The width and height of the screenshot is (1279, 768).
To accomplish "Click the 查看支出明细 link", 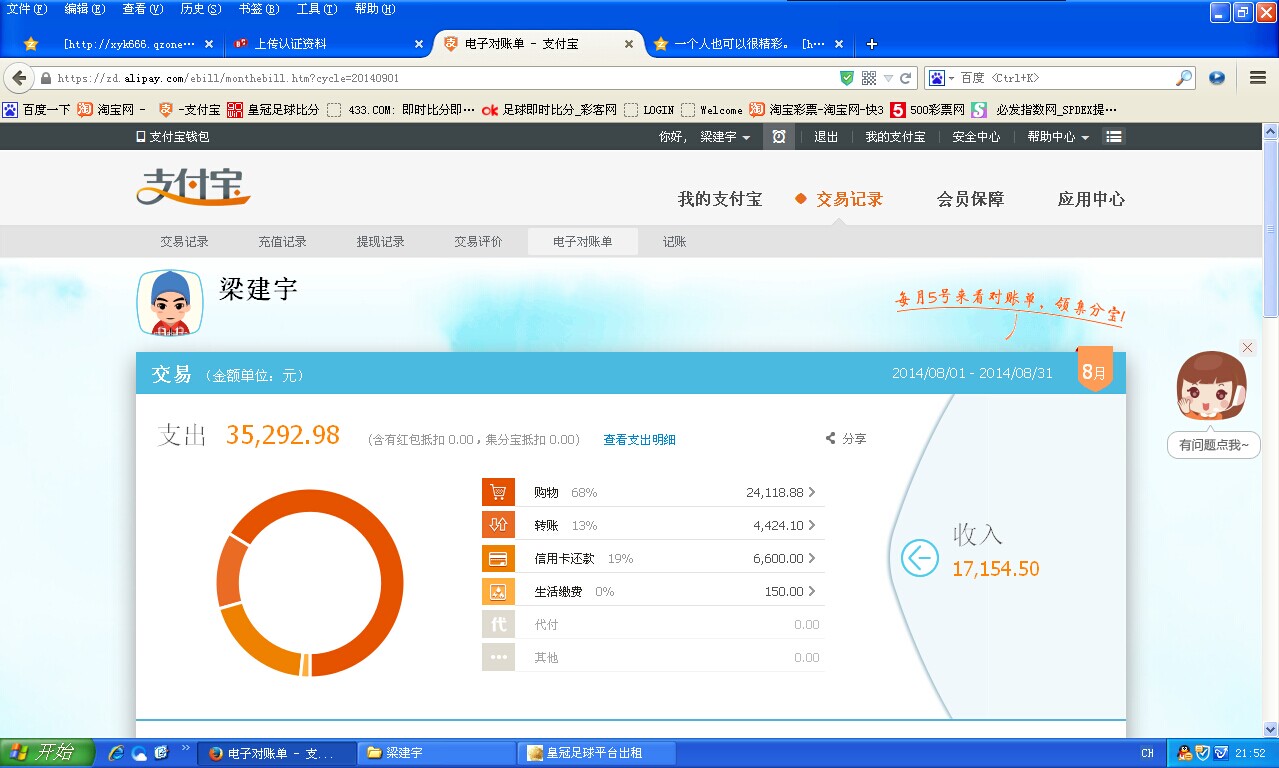I will [639, 440].
